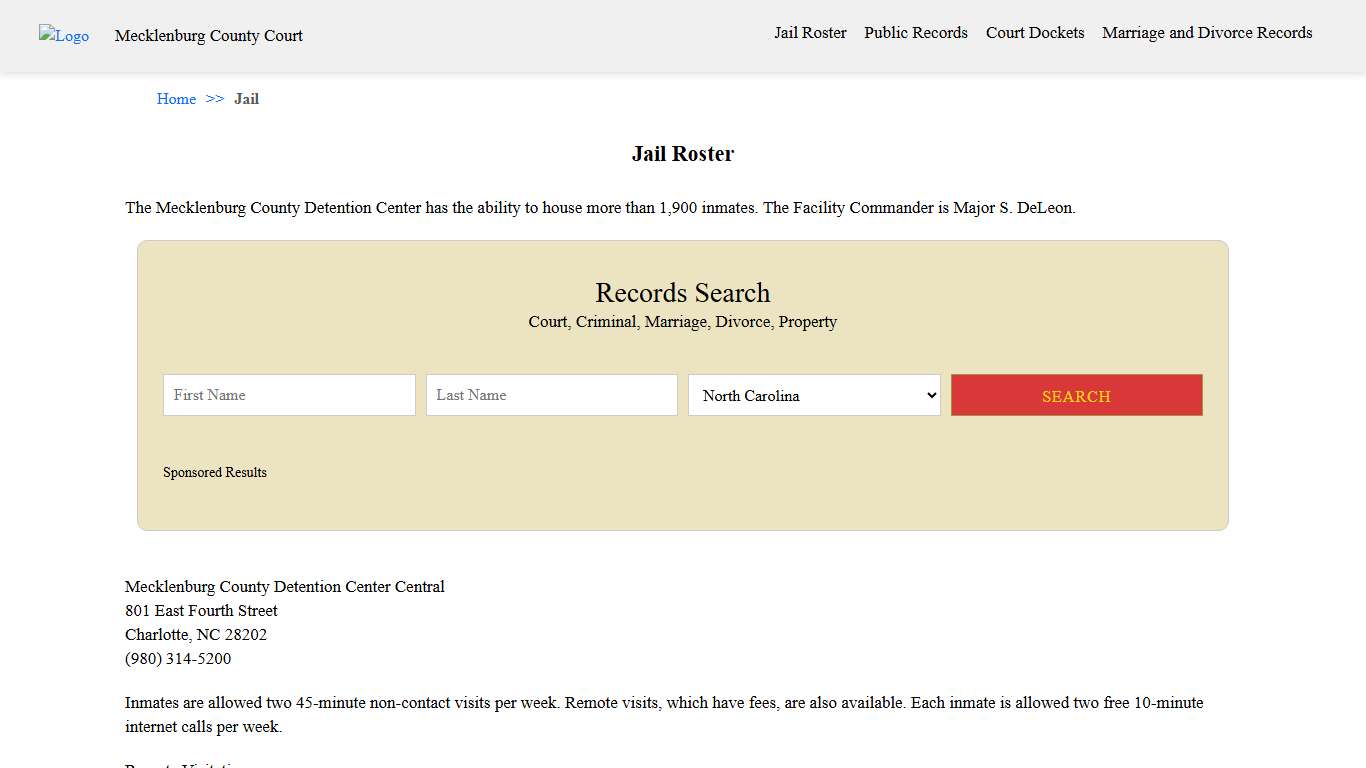Click the detention center phone number
This screenshot has width=1366, height=768.
coord(178,658)
